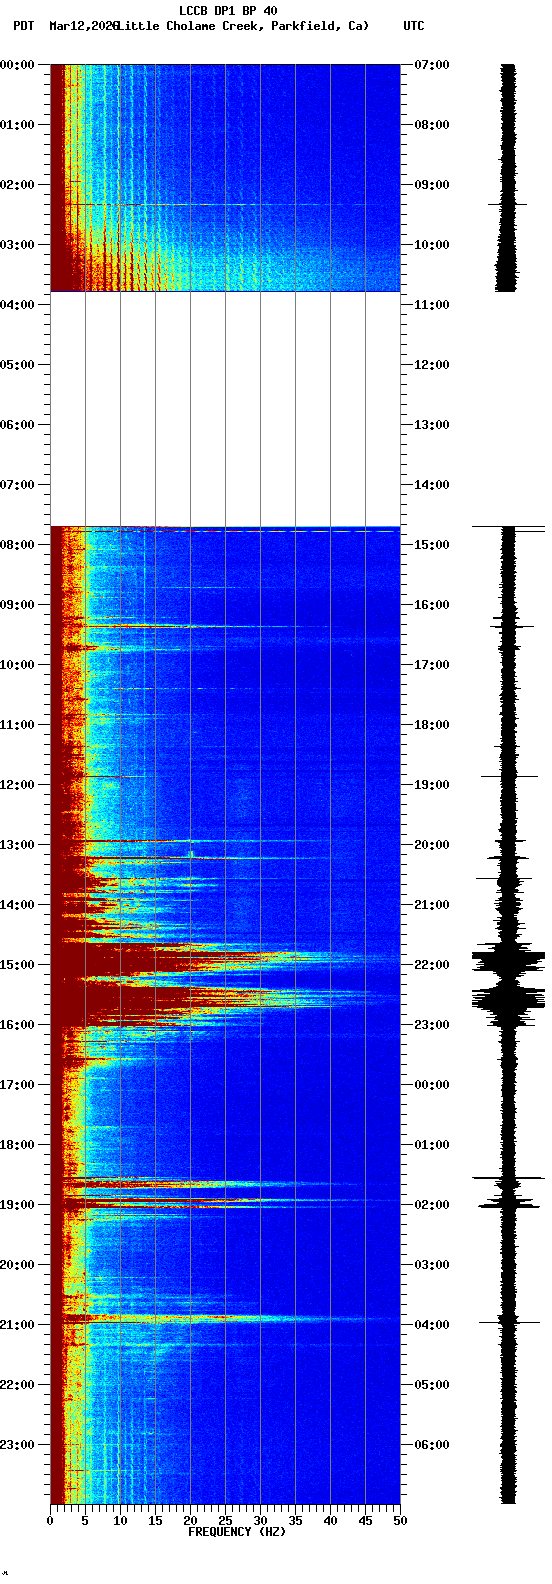Click the '30' tick on the frequency axis
The image size is (552, 1584).
tap(260, 1521)
